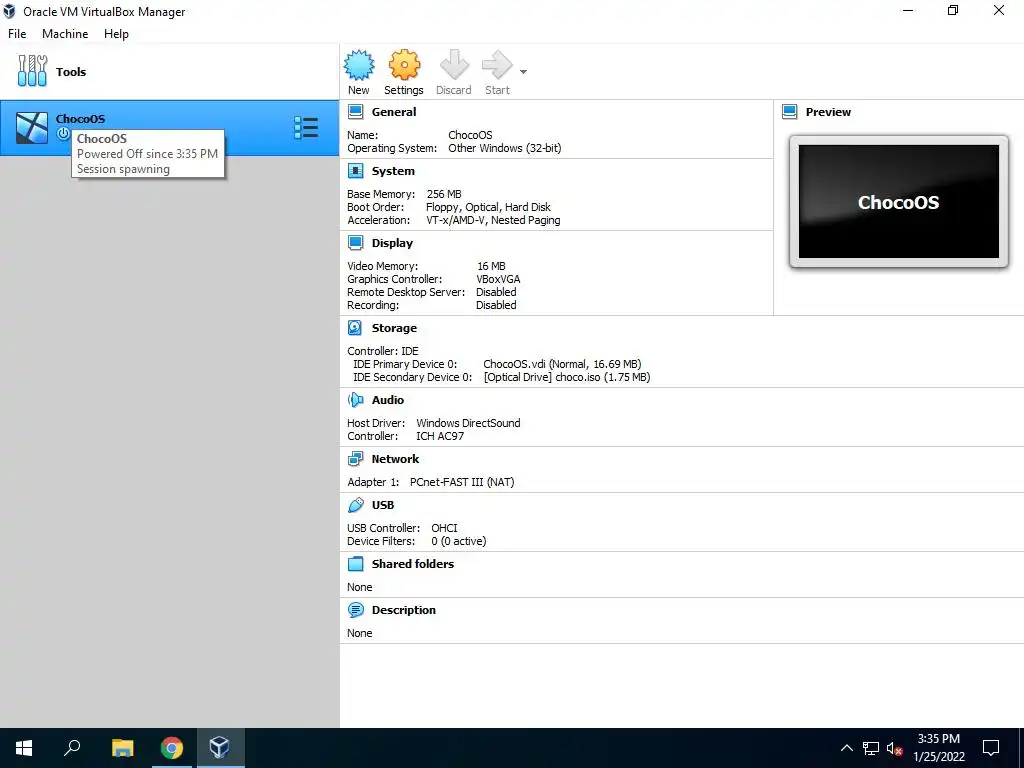Click the Description section bubble icon

click(355, 610)
